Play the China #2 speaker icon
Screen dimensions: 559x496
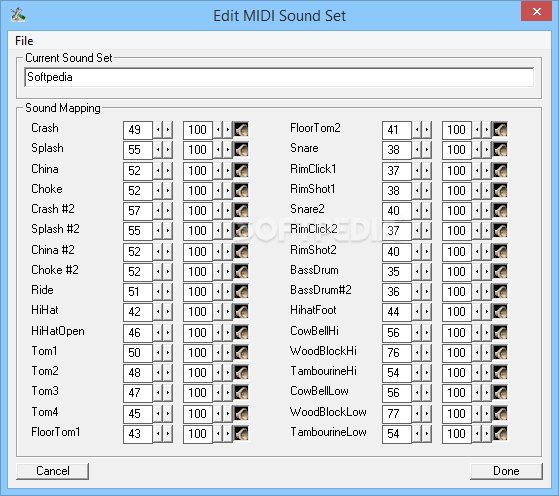point(241,252)
